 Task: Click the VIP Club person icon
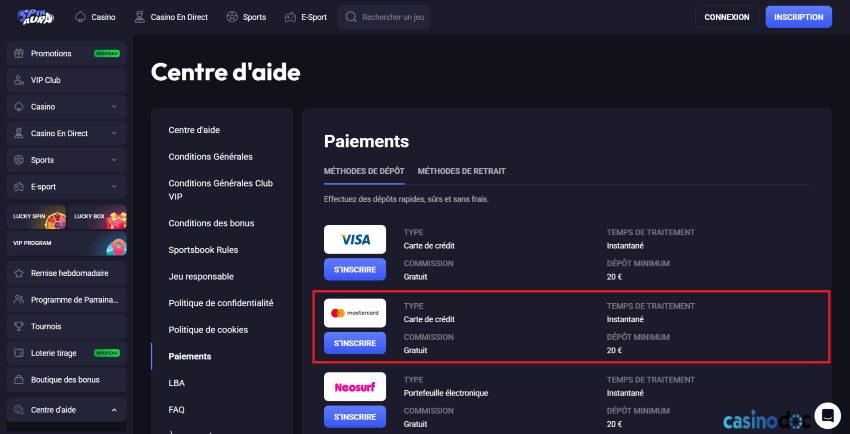19,80
